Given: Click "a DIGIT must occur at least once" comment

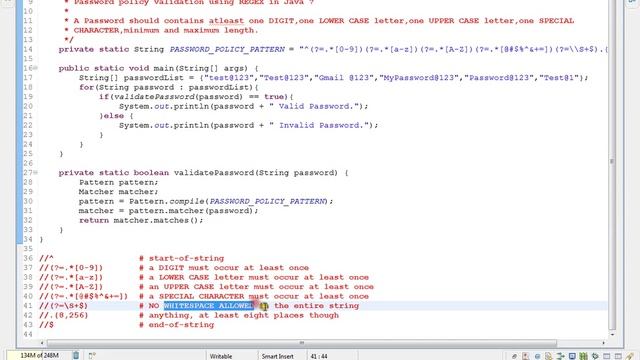Looking at the screenshot, I should click(229, 268).
